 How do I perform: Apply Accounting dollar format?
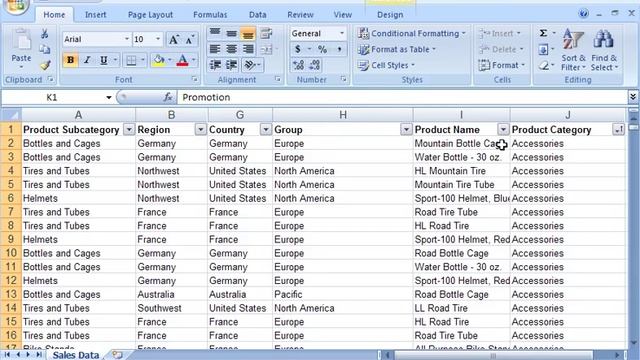pyautogui.click(x=298, y=49)
